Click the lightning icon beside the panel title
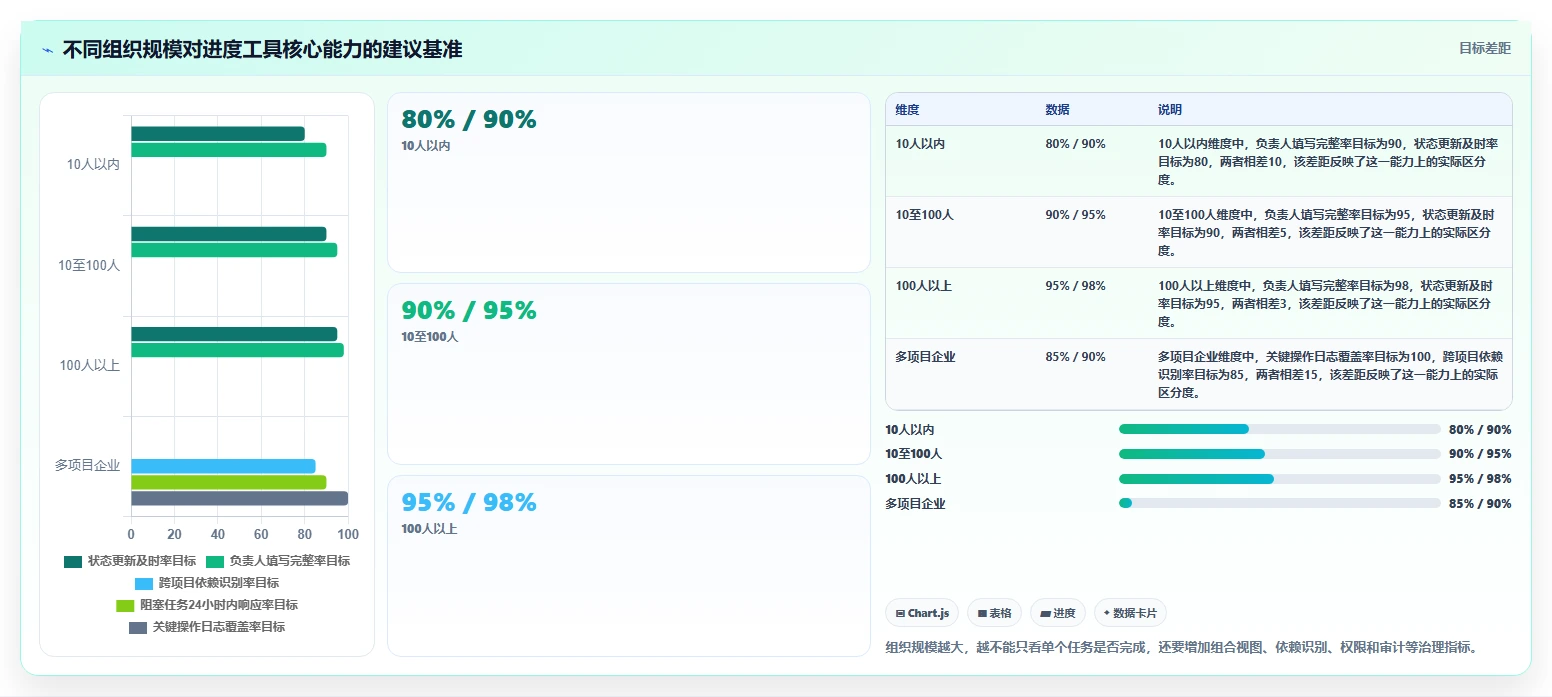 [x=47, y=50]
